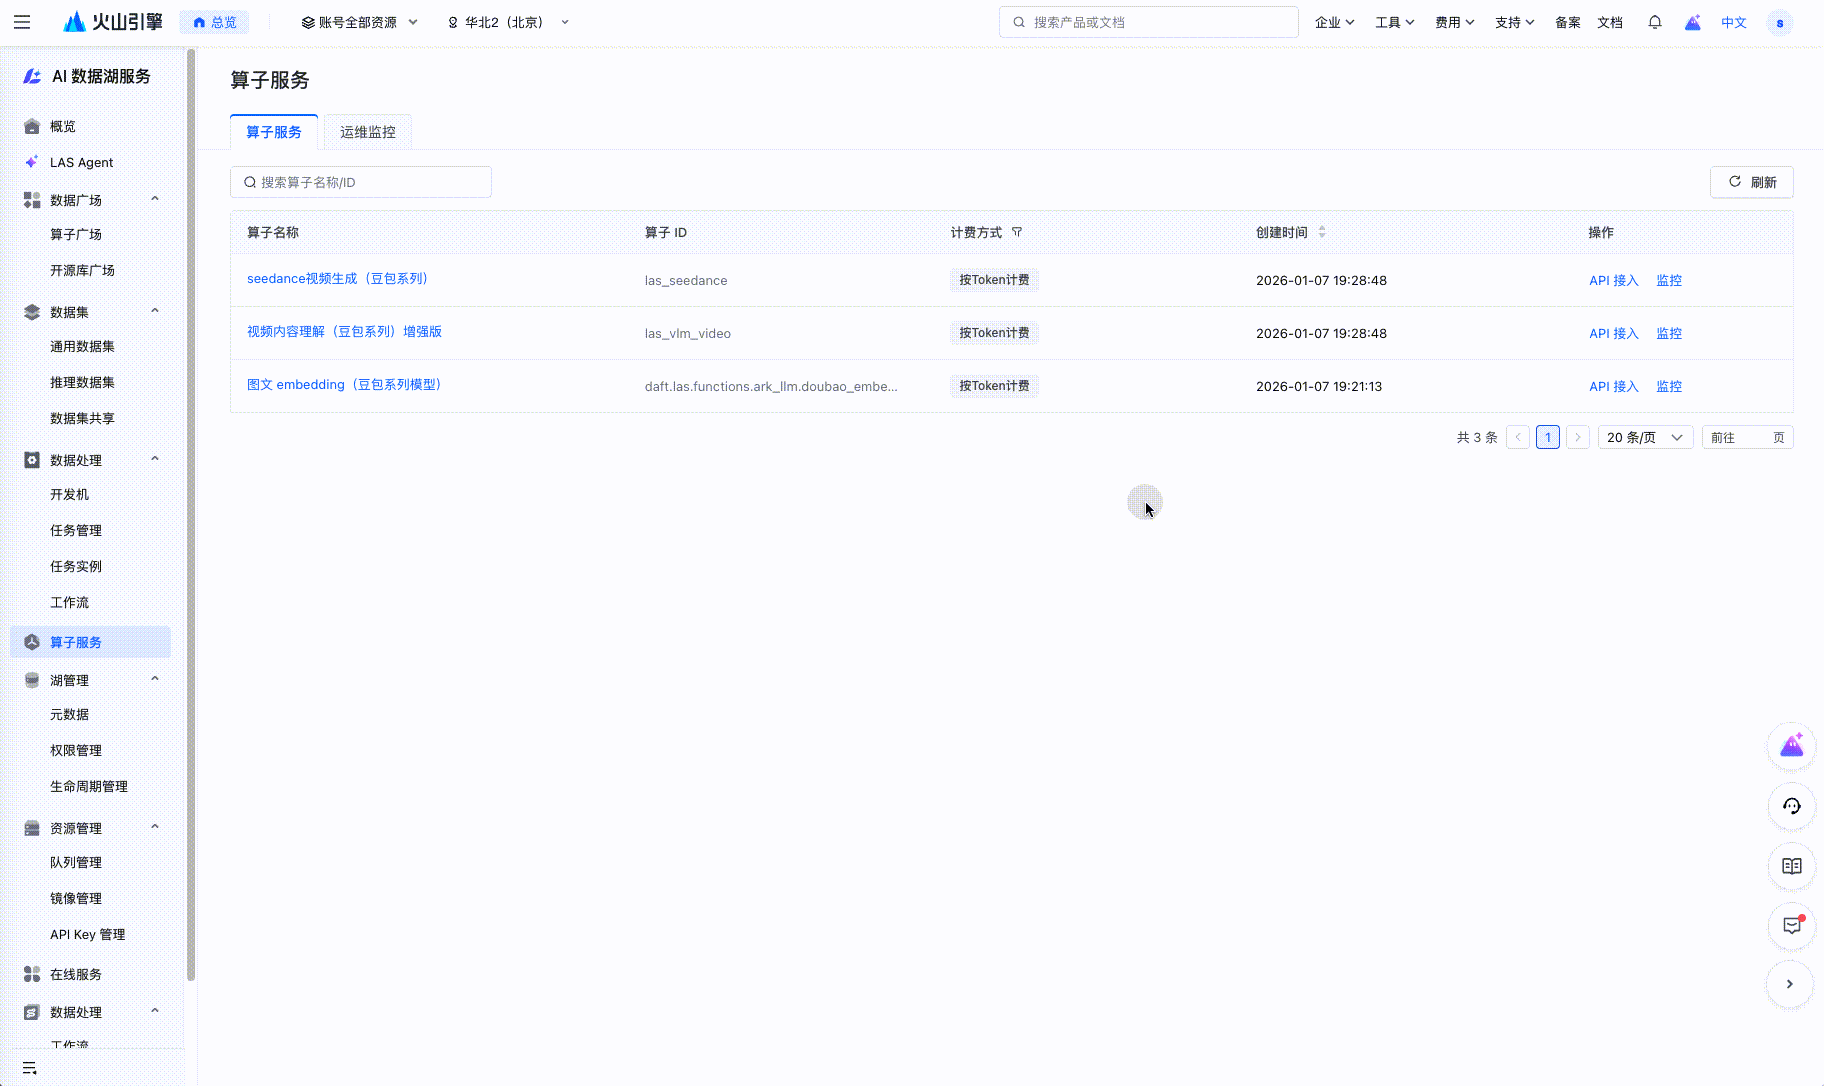Open feedback message floating button
This screenshot has width=1824, height=1086.
click(x=1792, y=926)
